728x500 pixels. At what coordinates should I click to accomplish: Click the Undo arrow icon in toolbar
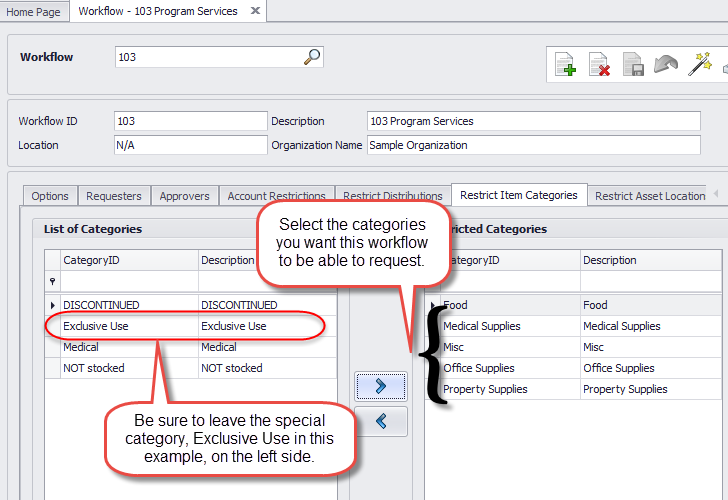(666, 66)
